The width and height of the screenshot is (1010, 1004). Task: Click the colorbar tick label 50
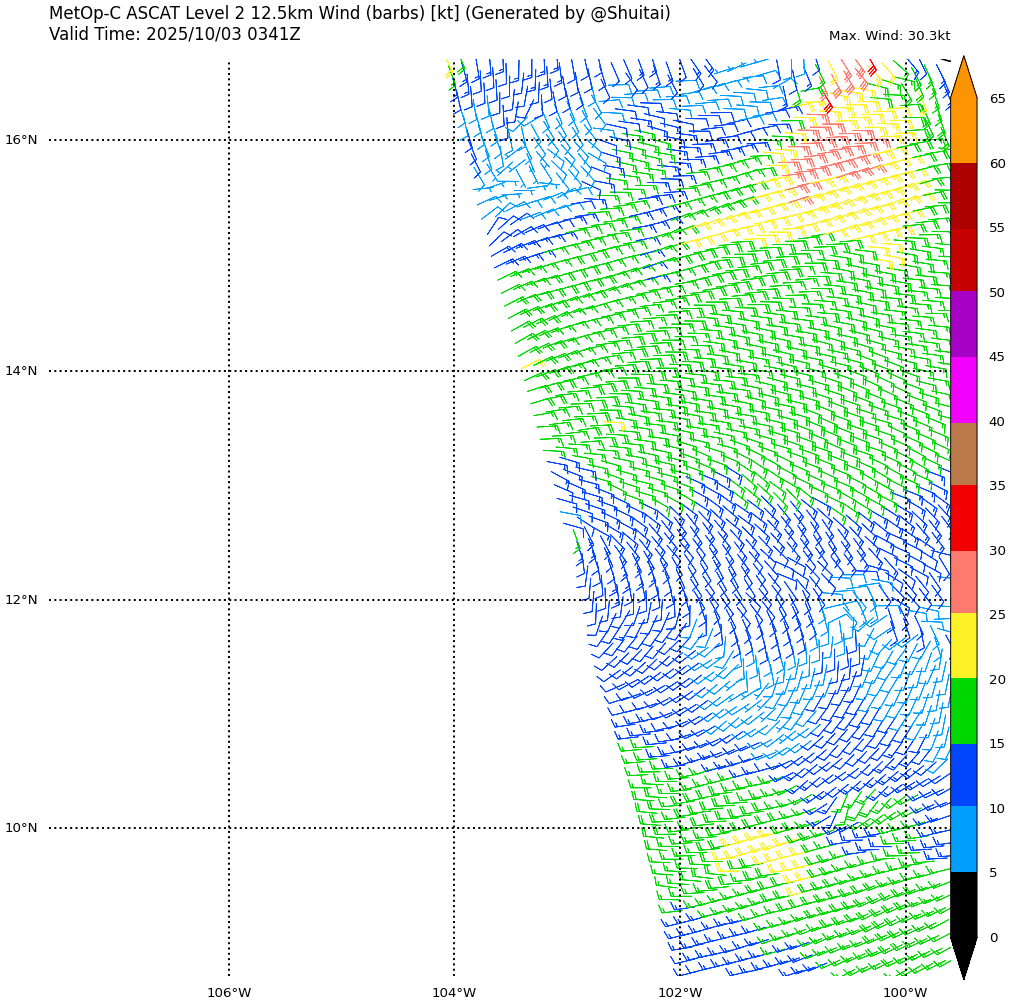(997, 293)
